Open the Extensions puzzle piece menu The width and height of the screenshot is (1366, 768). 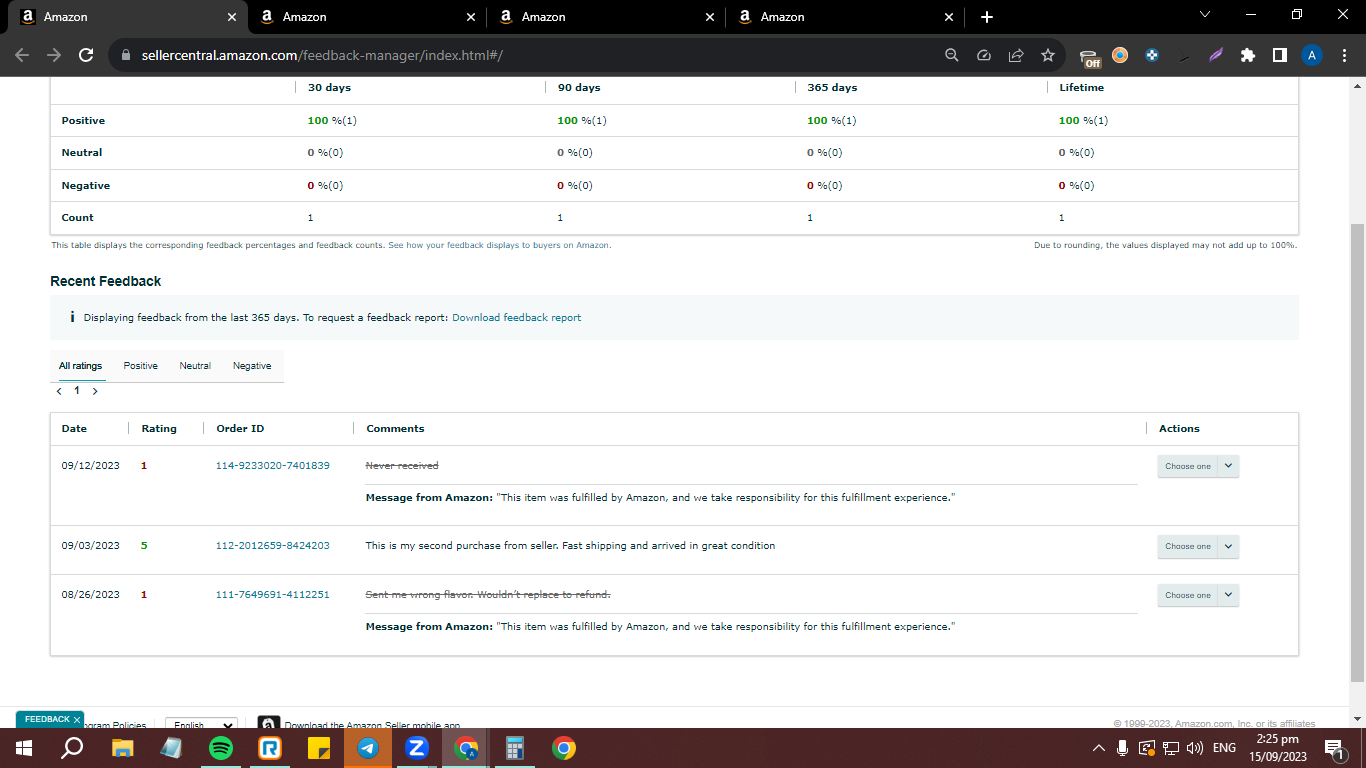1247,56
